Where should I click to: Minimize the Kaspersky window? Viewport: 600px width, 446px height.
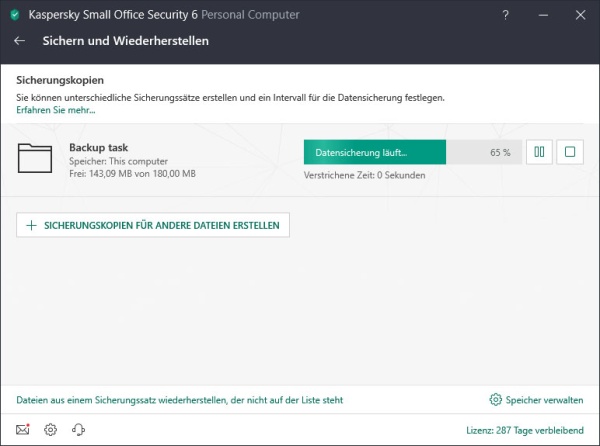[543, 15]
